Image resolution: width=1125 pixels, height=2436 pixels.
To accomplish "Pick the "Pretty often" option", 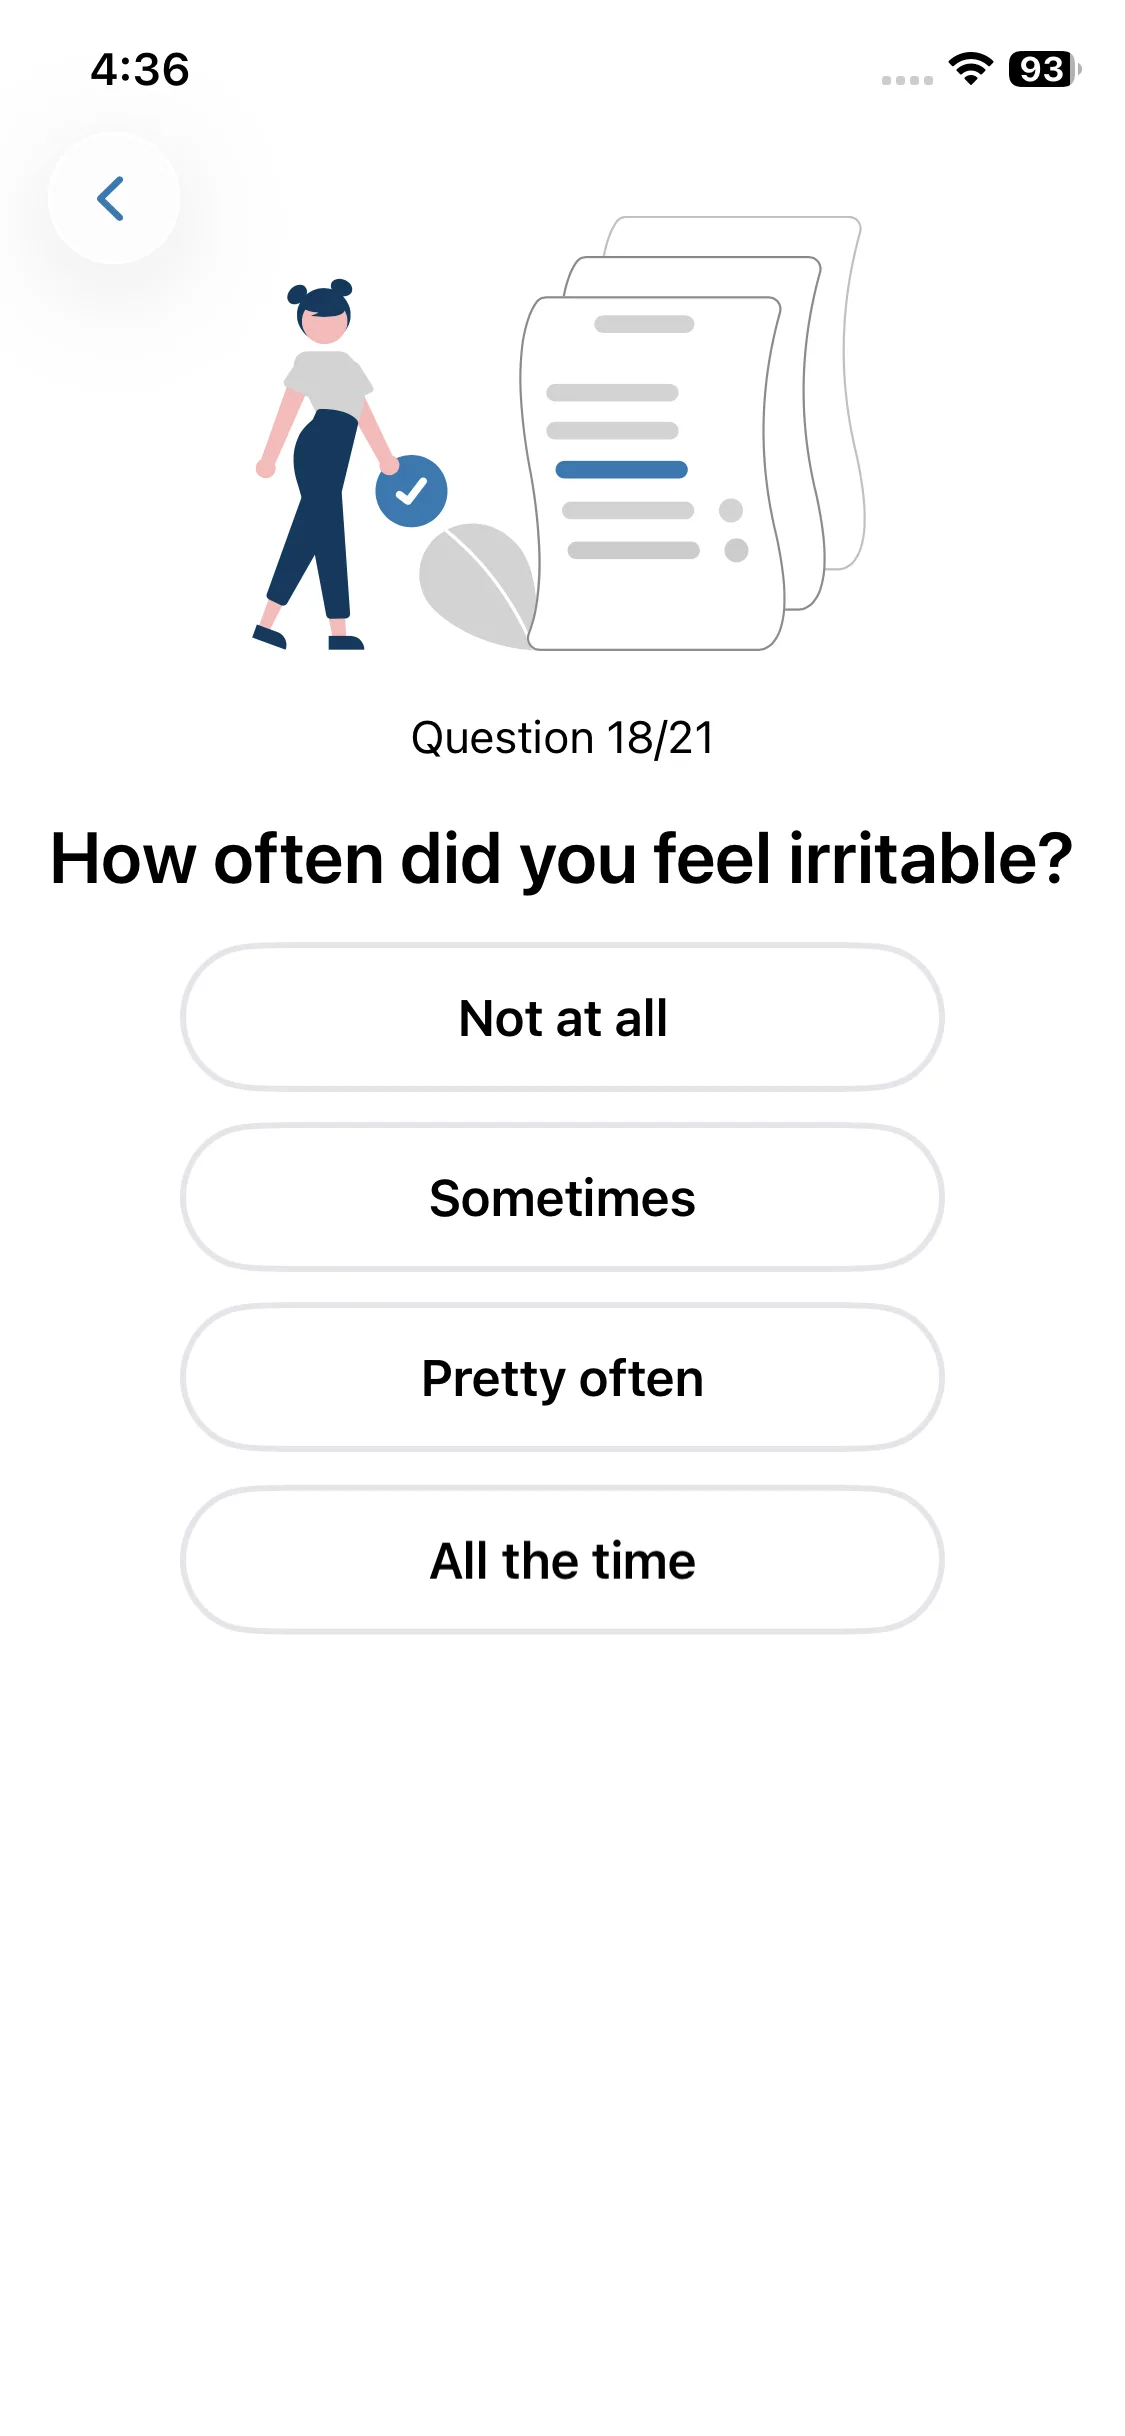I will [x=562, y=1378].
